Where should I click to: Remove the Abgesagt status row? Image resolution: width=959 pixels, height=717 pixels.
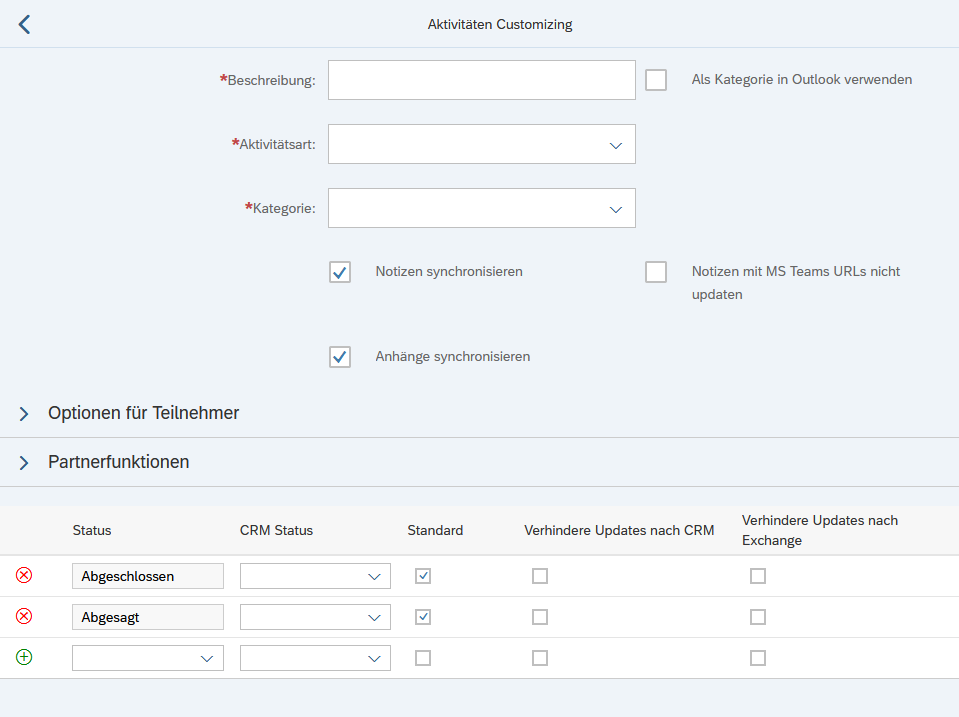[x=24, y=616]
